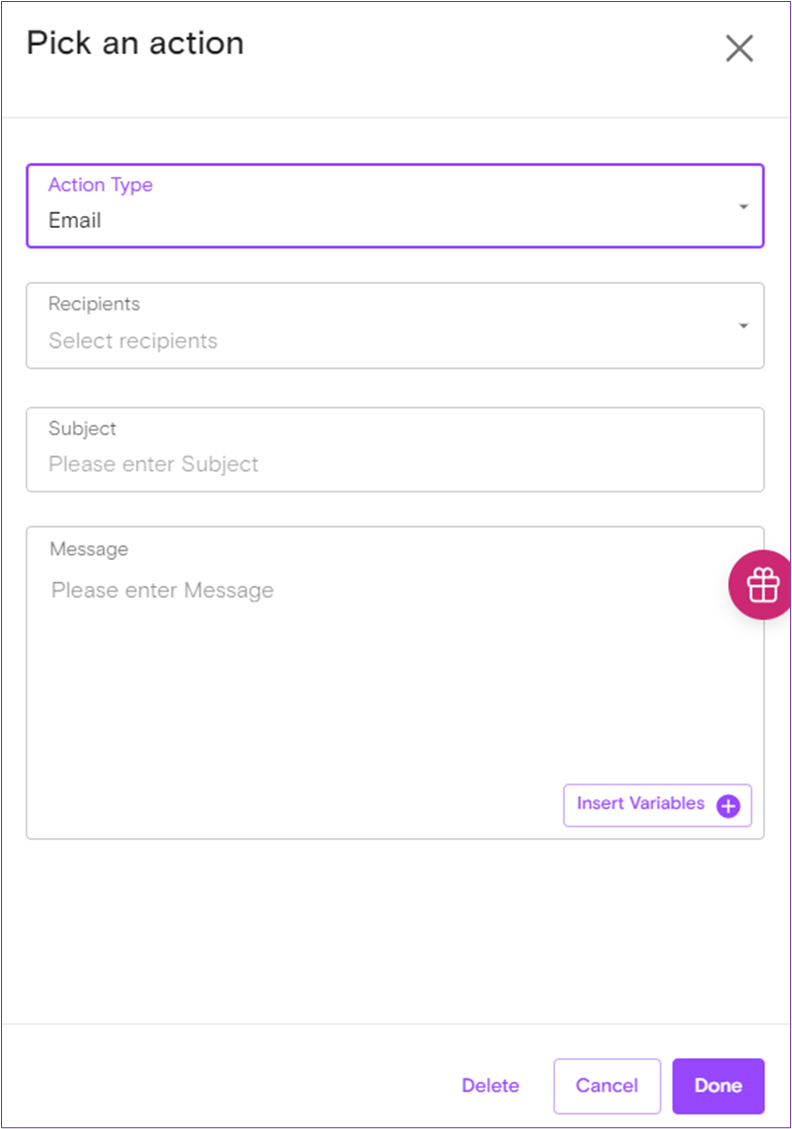Image resolution: width=792 pixels, height=1129 pixels.
Task: Expand the Action Type dropdown arrow
Action: [743, 207]
